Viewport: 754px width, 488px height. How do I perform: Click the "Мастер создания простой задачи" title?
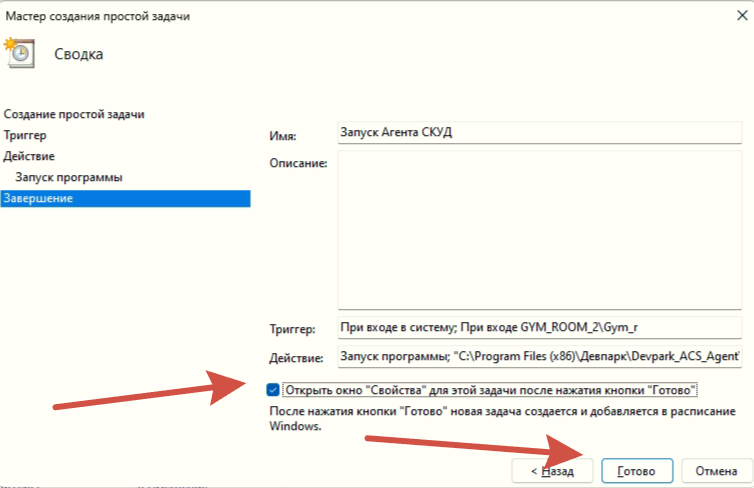click(x=98, y=16)
